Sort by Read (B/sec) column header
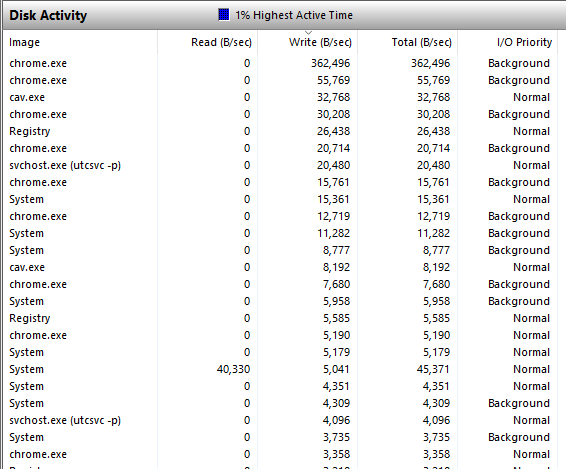This screenshot has height=469, width=566. (208, 42)
